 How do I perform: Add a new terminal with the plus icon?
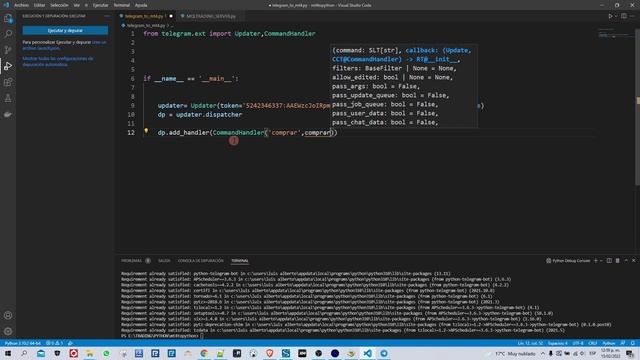tap(596, 260)
